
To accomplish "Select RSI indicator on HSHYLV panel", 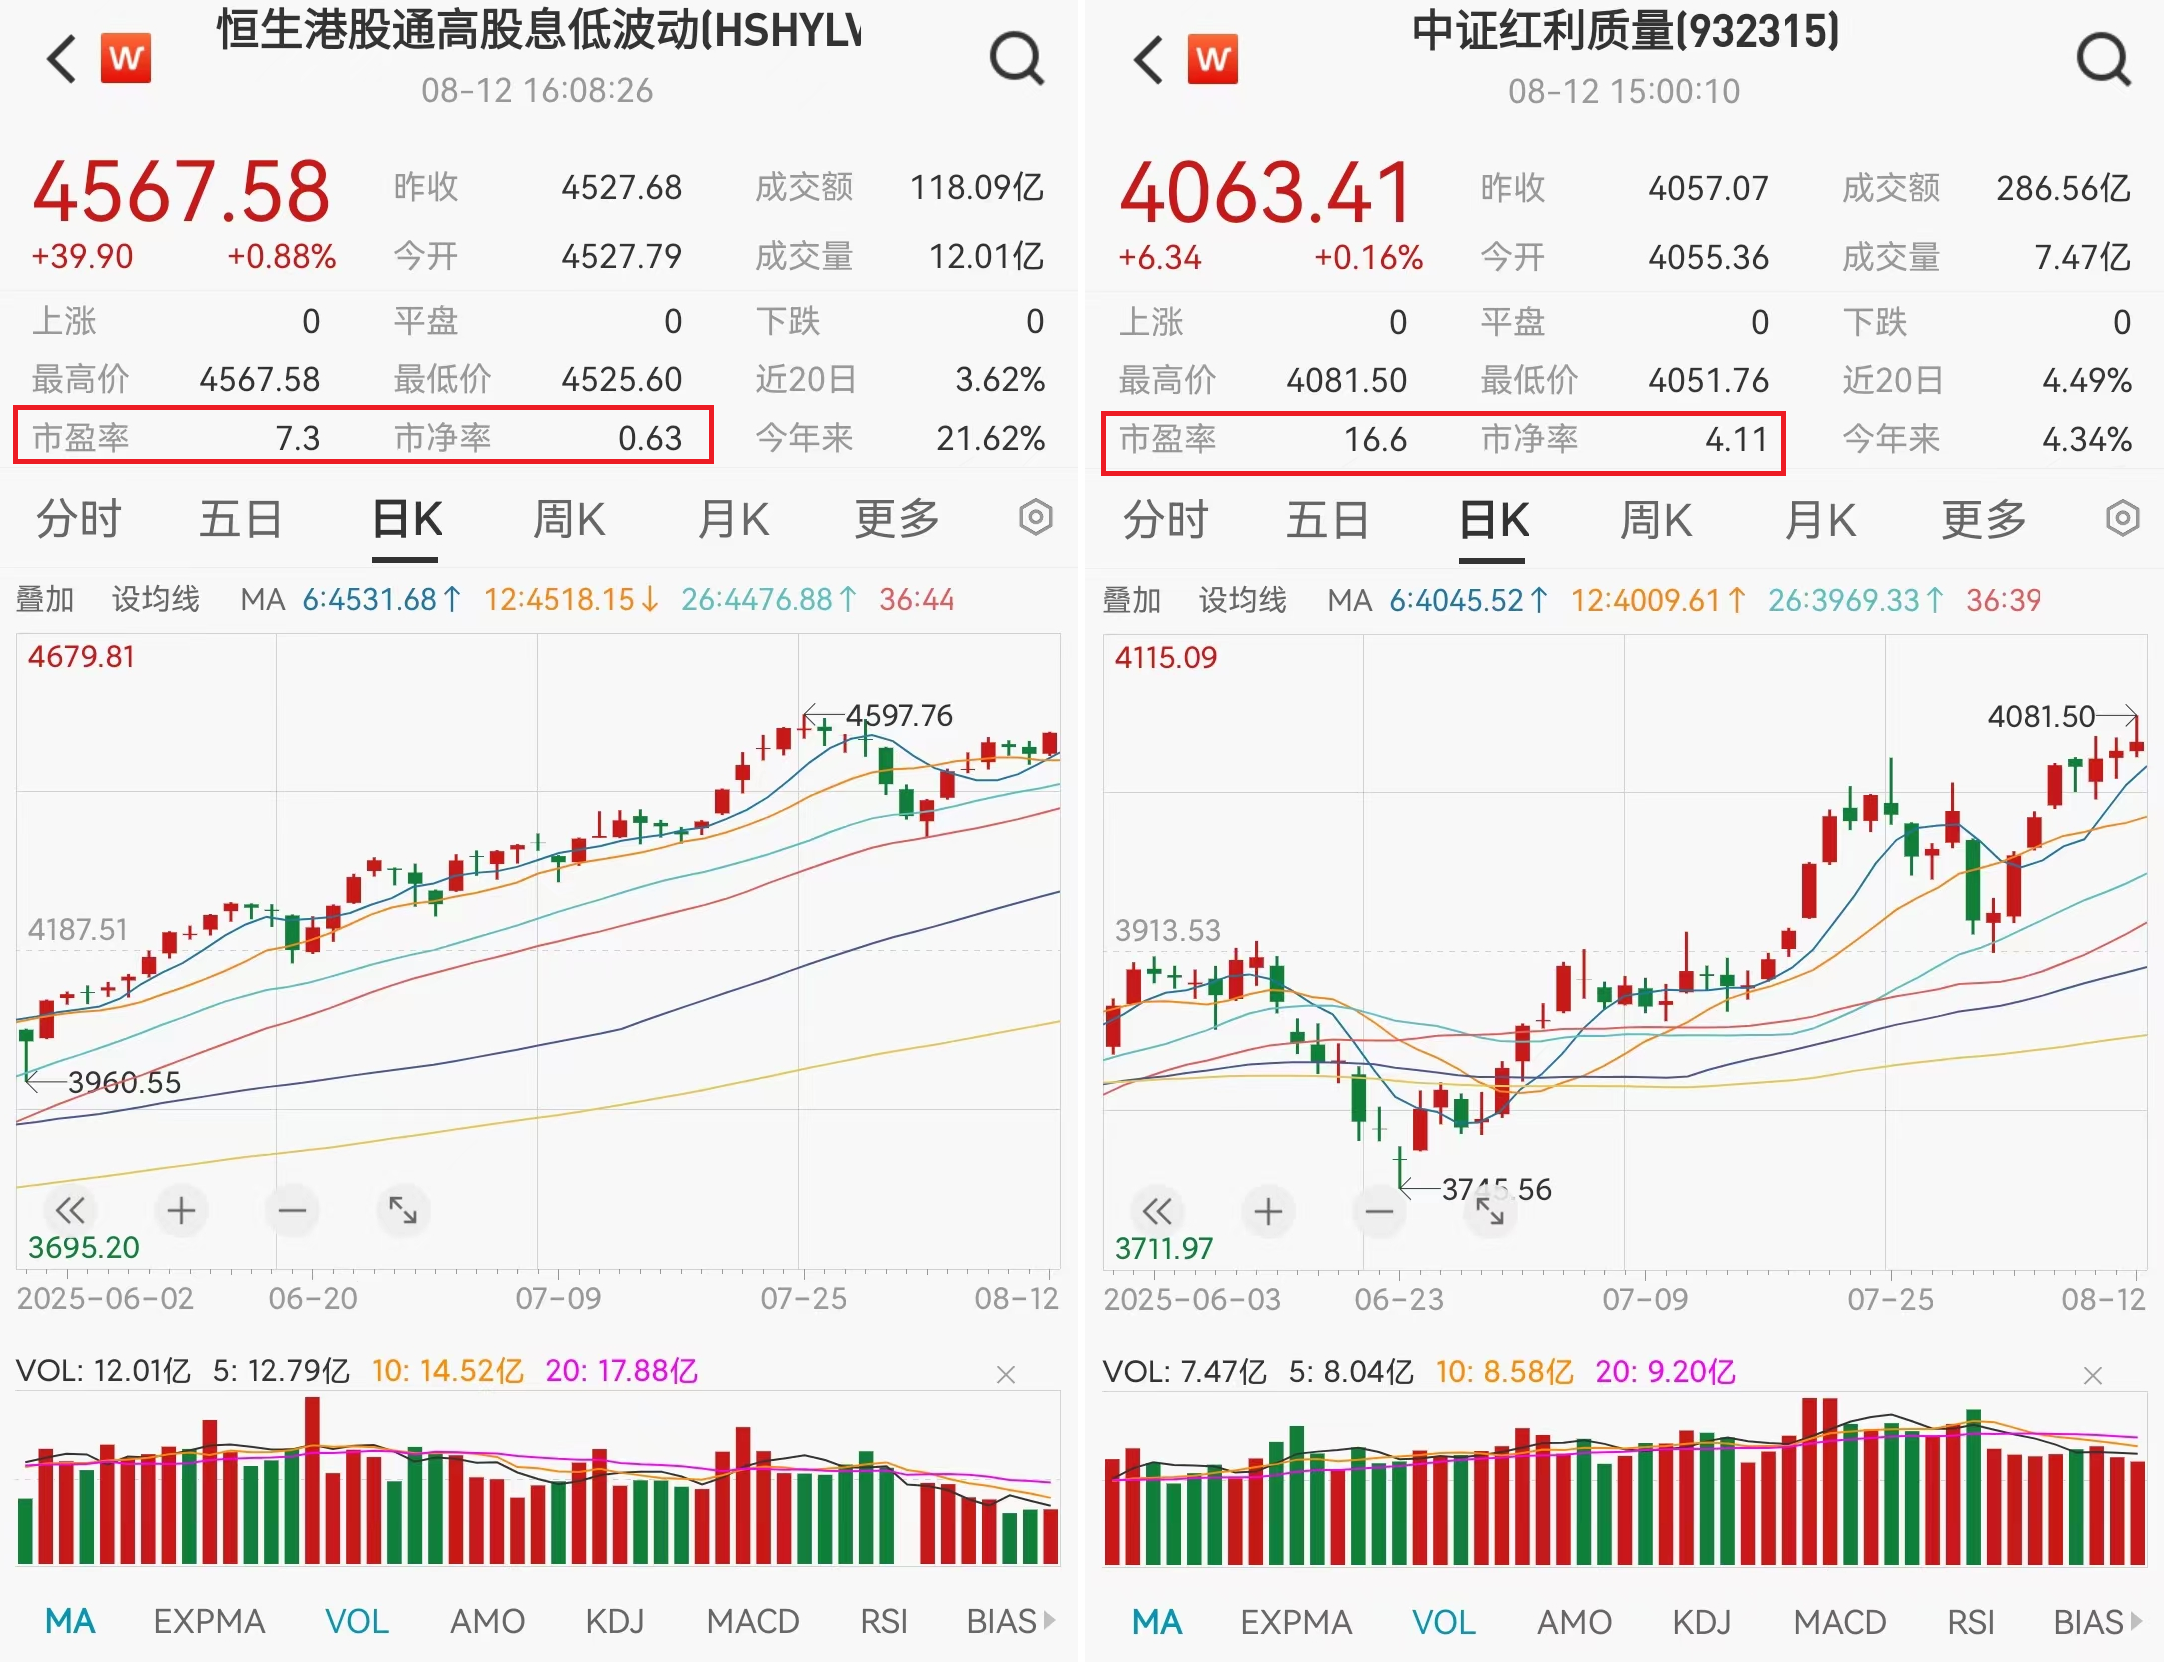I will coord(884,1620).
